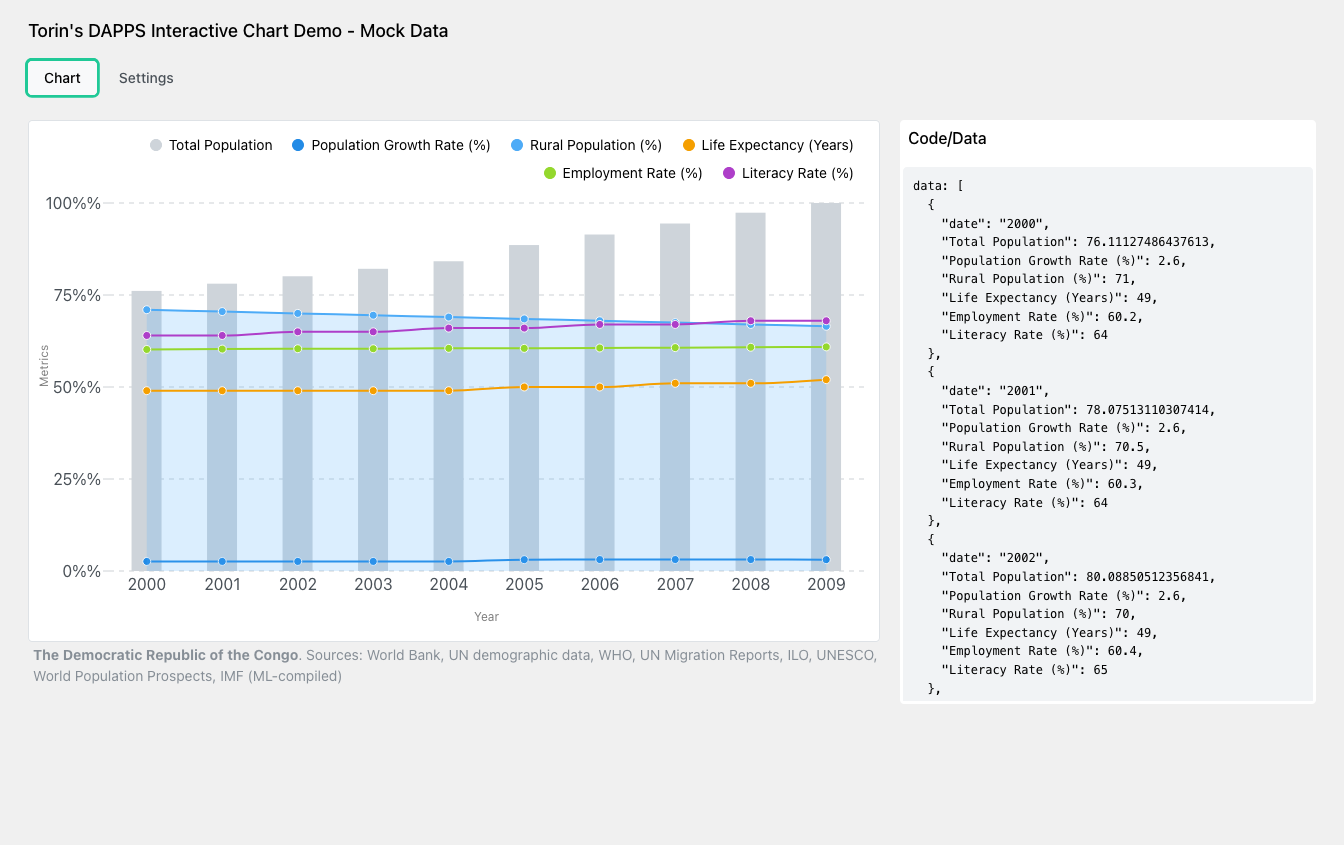This screenshot has height=845, width=1344.
Task: Toggle Literacy Rate (%) legend label
Action: coord(797,173)
